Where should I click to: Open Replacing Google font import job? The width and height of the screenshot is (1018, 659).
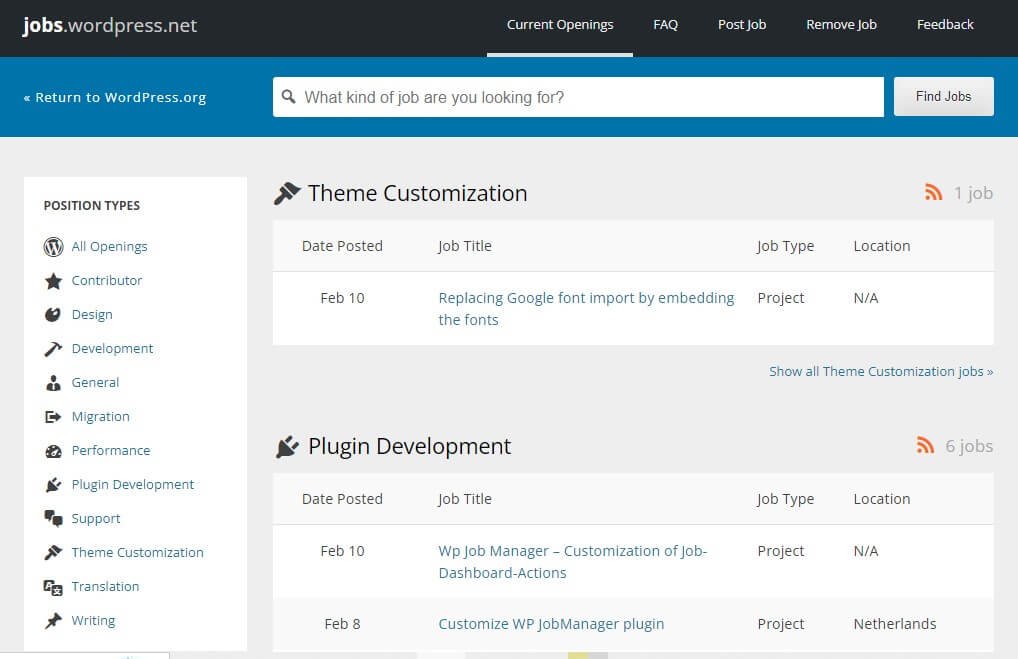coord(586,308)
